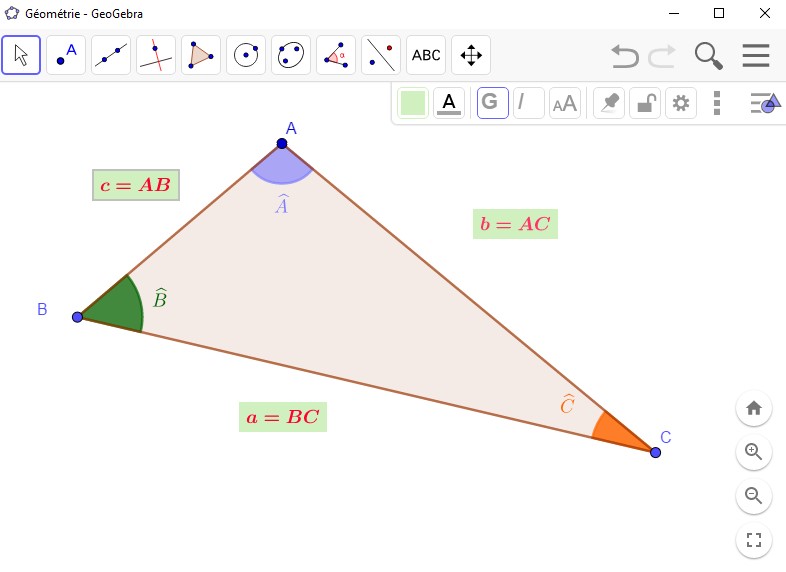Toggle the lock object padlock

[645, 103]
